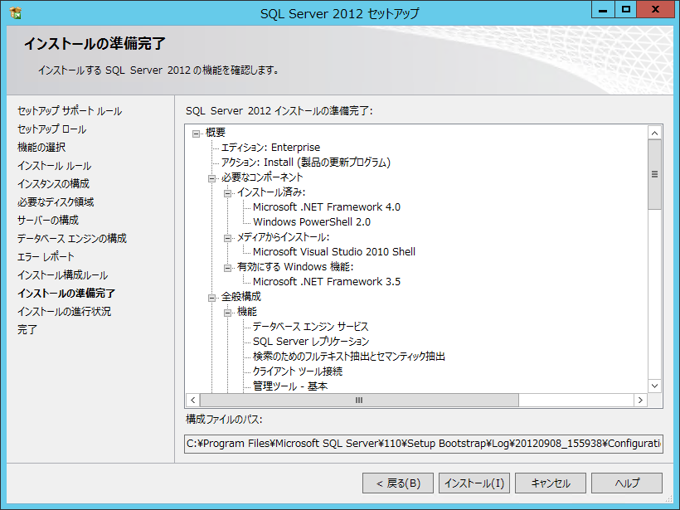Viewport: 680px width, 510px height.
Task: Collapse the 必要なコンポーネント node
Action: [212, 178]
